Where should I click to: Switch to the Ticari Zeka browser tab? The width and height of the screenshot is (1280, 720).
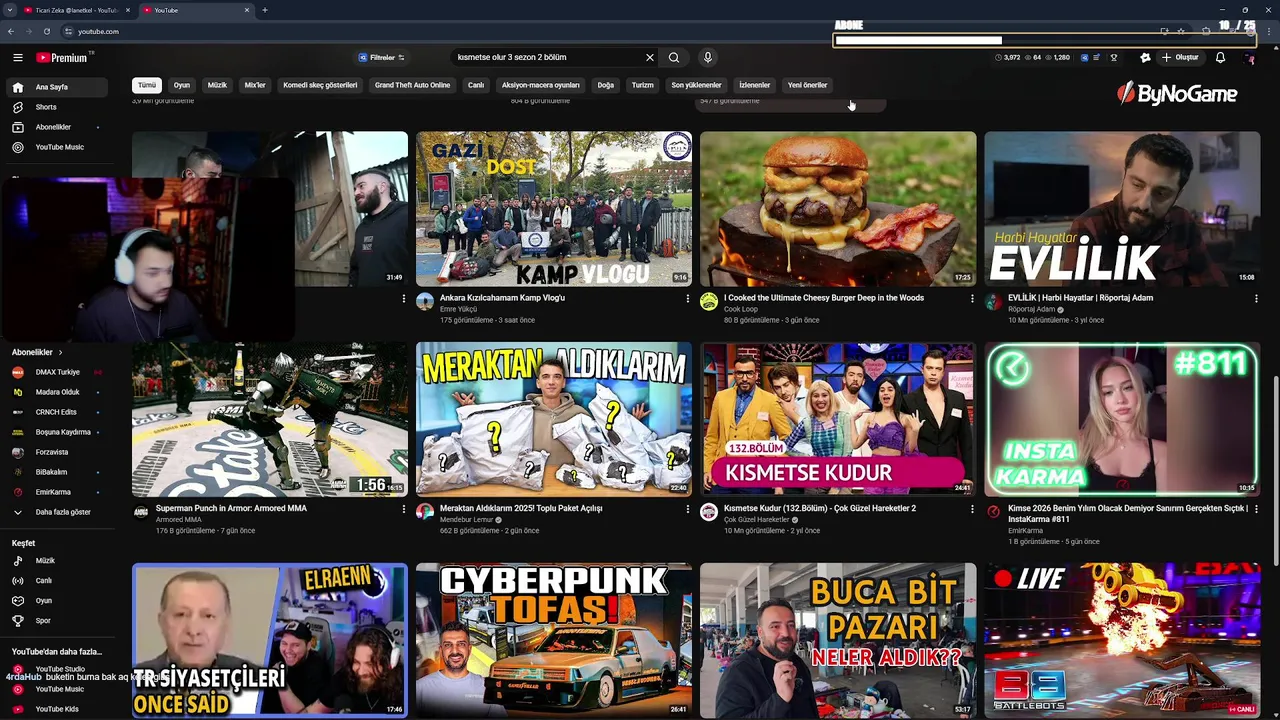(74, 10)
